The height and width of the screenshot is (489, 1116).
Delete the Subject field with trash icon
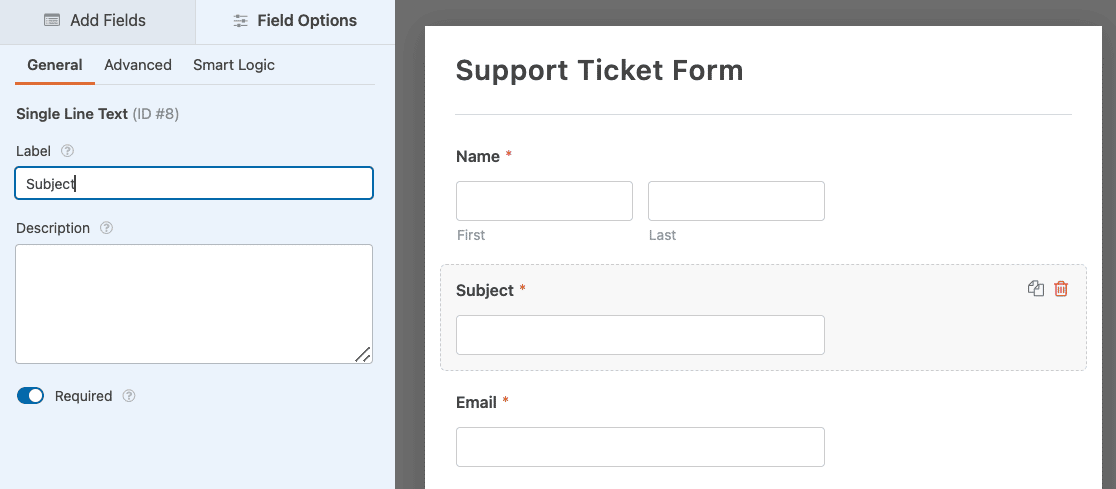(1060, 288)
